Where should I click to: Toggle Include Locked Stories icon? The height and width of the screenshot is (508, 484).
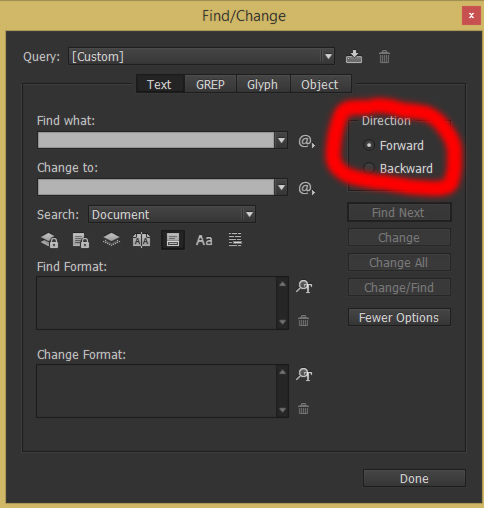point(80,240)
